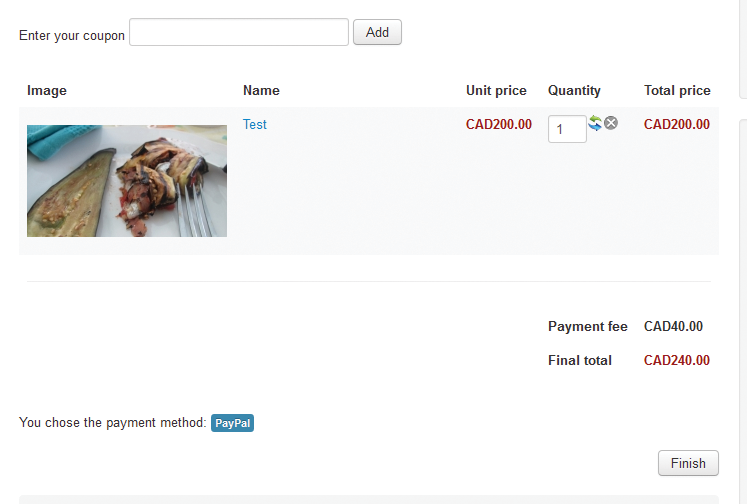Click the Add coupon button
The width and height of the screenshot is (747, 504).
click(x=377, y=32)
